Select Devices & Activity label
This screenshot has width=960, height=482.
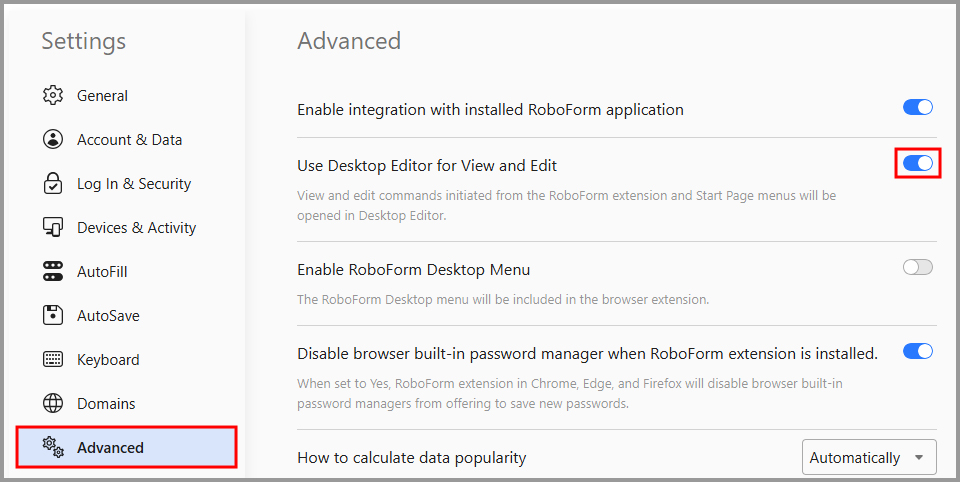click(x=137, y=228)
